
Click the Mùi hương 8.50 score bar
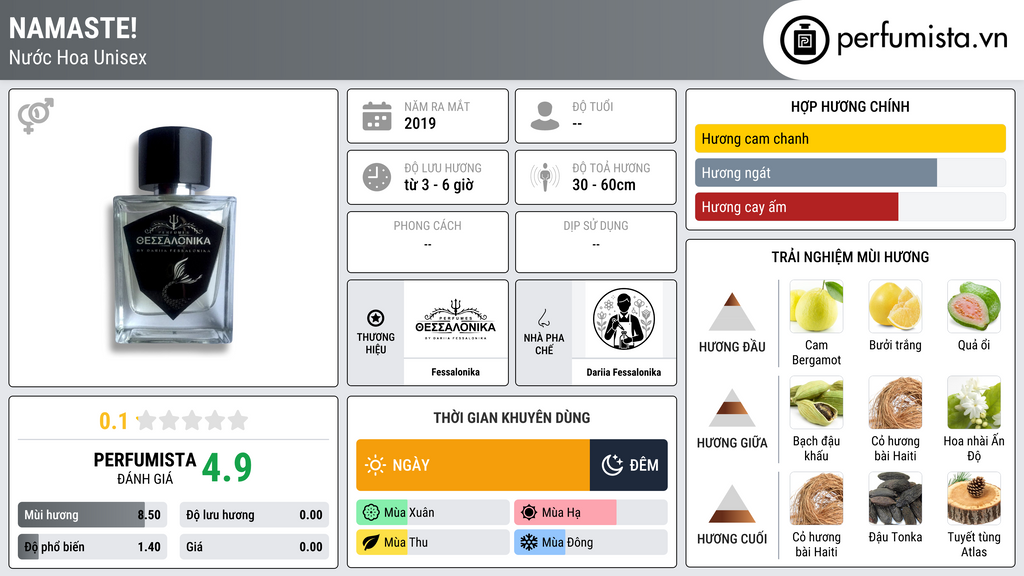[92, 515]
